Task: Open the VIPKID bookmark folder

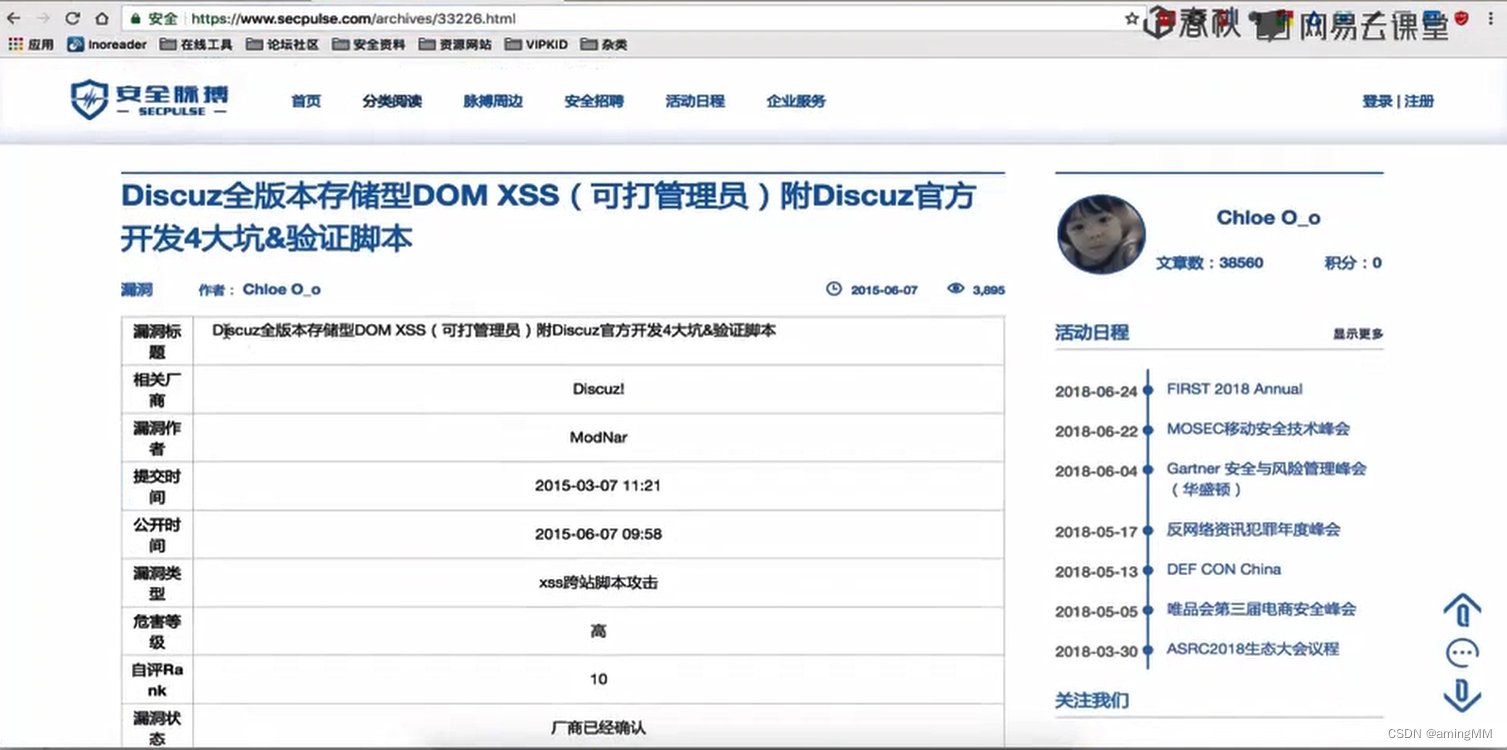Action: (x=536, y=44)
